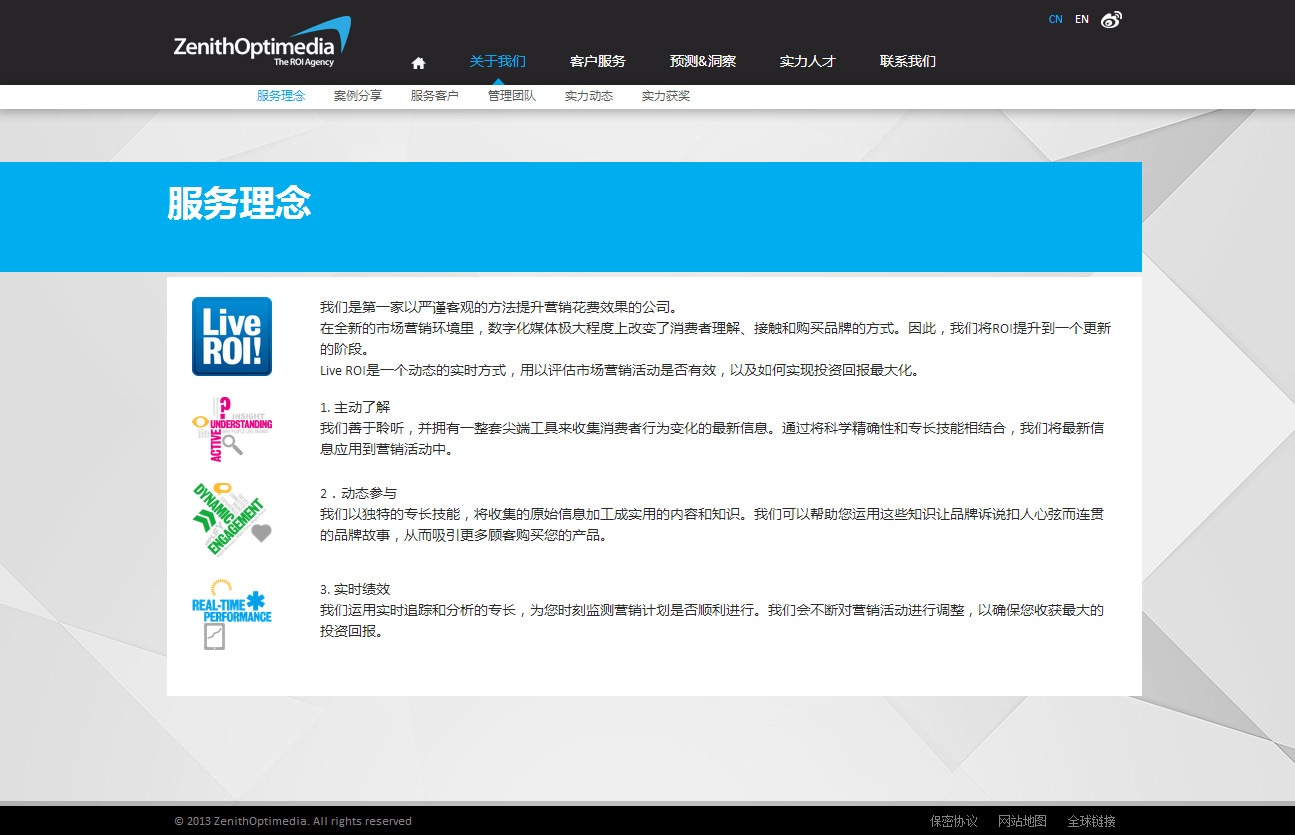Viewport: 1295px width, 835px height.
Task: Switch language to EN
Action: point(1082,19)
